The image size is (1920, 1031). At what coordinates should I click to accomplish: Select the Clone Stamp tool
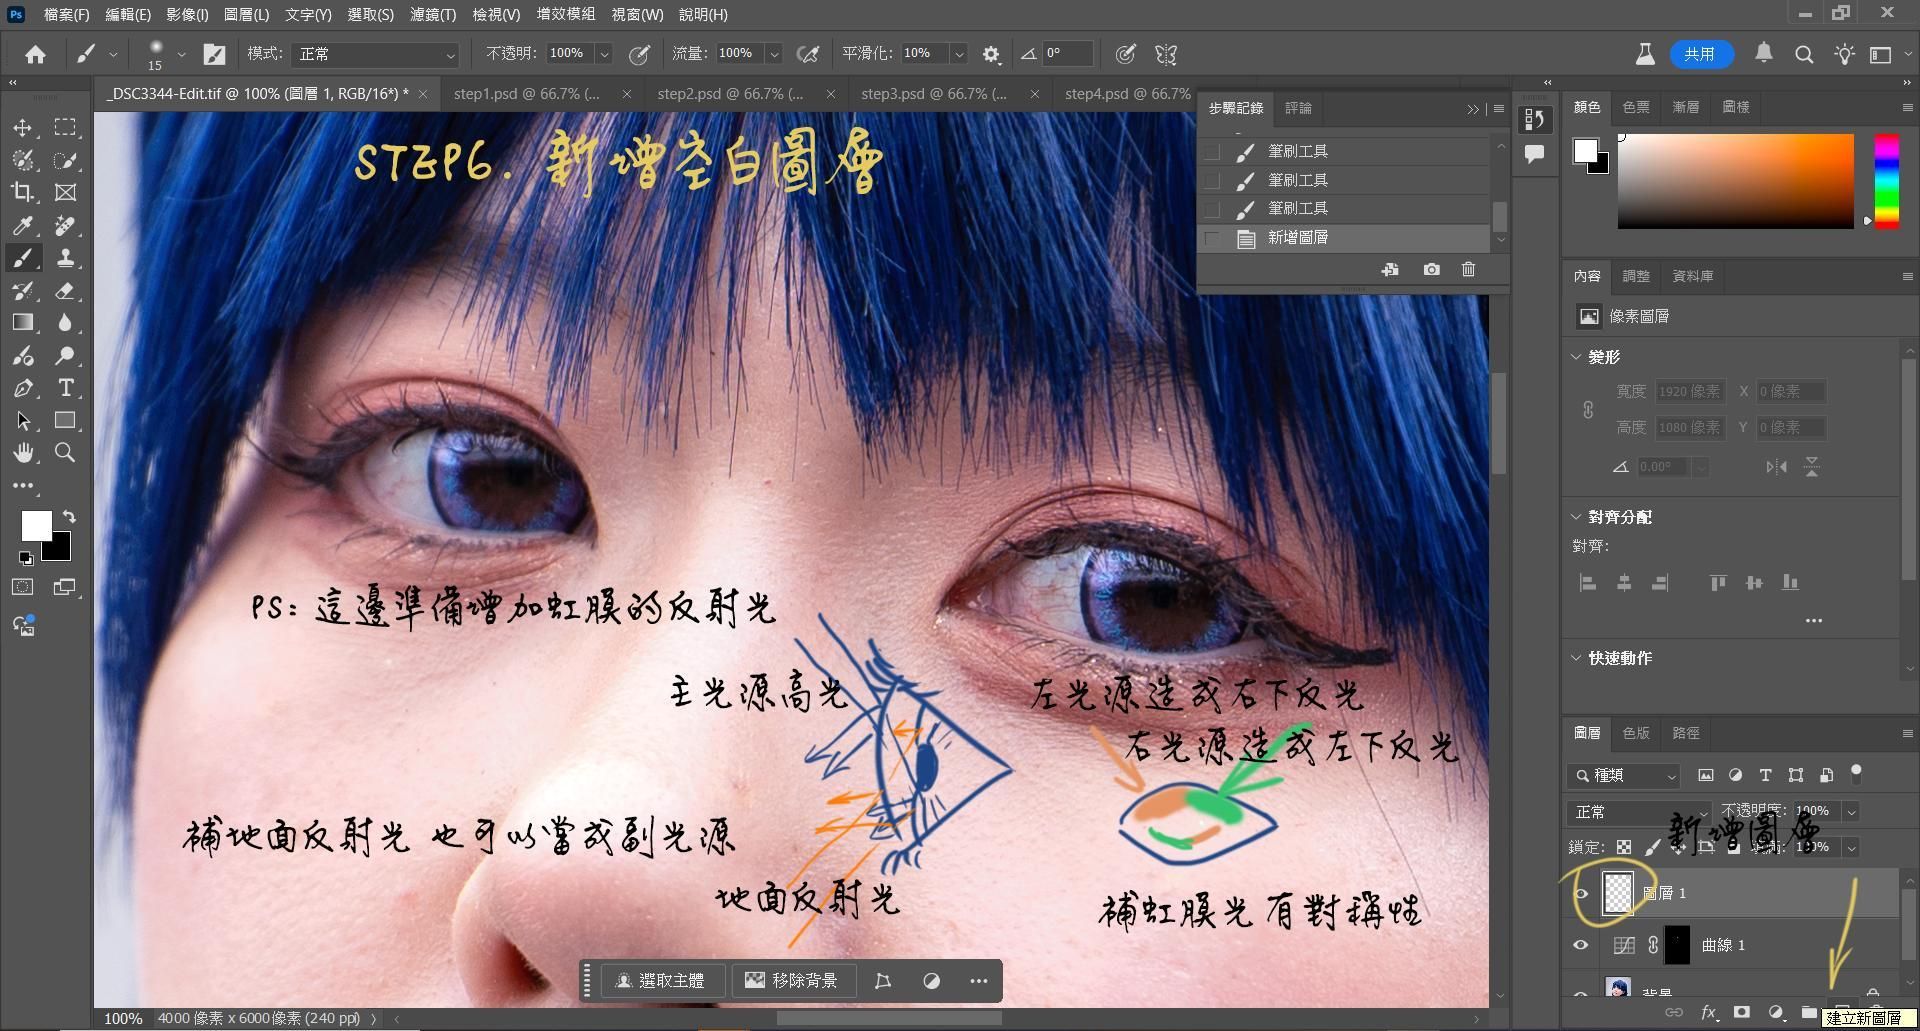tap(65, 258)
